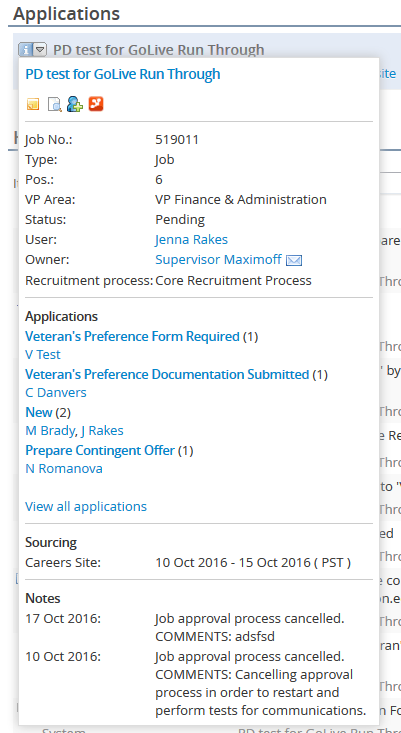Click View all applications link

[x=86, y=507]
